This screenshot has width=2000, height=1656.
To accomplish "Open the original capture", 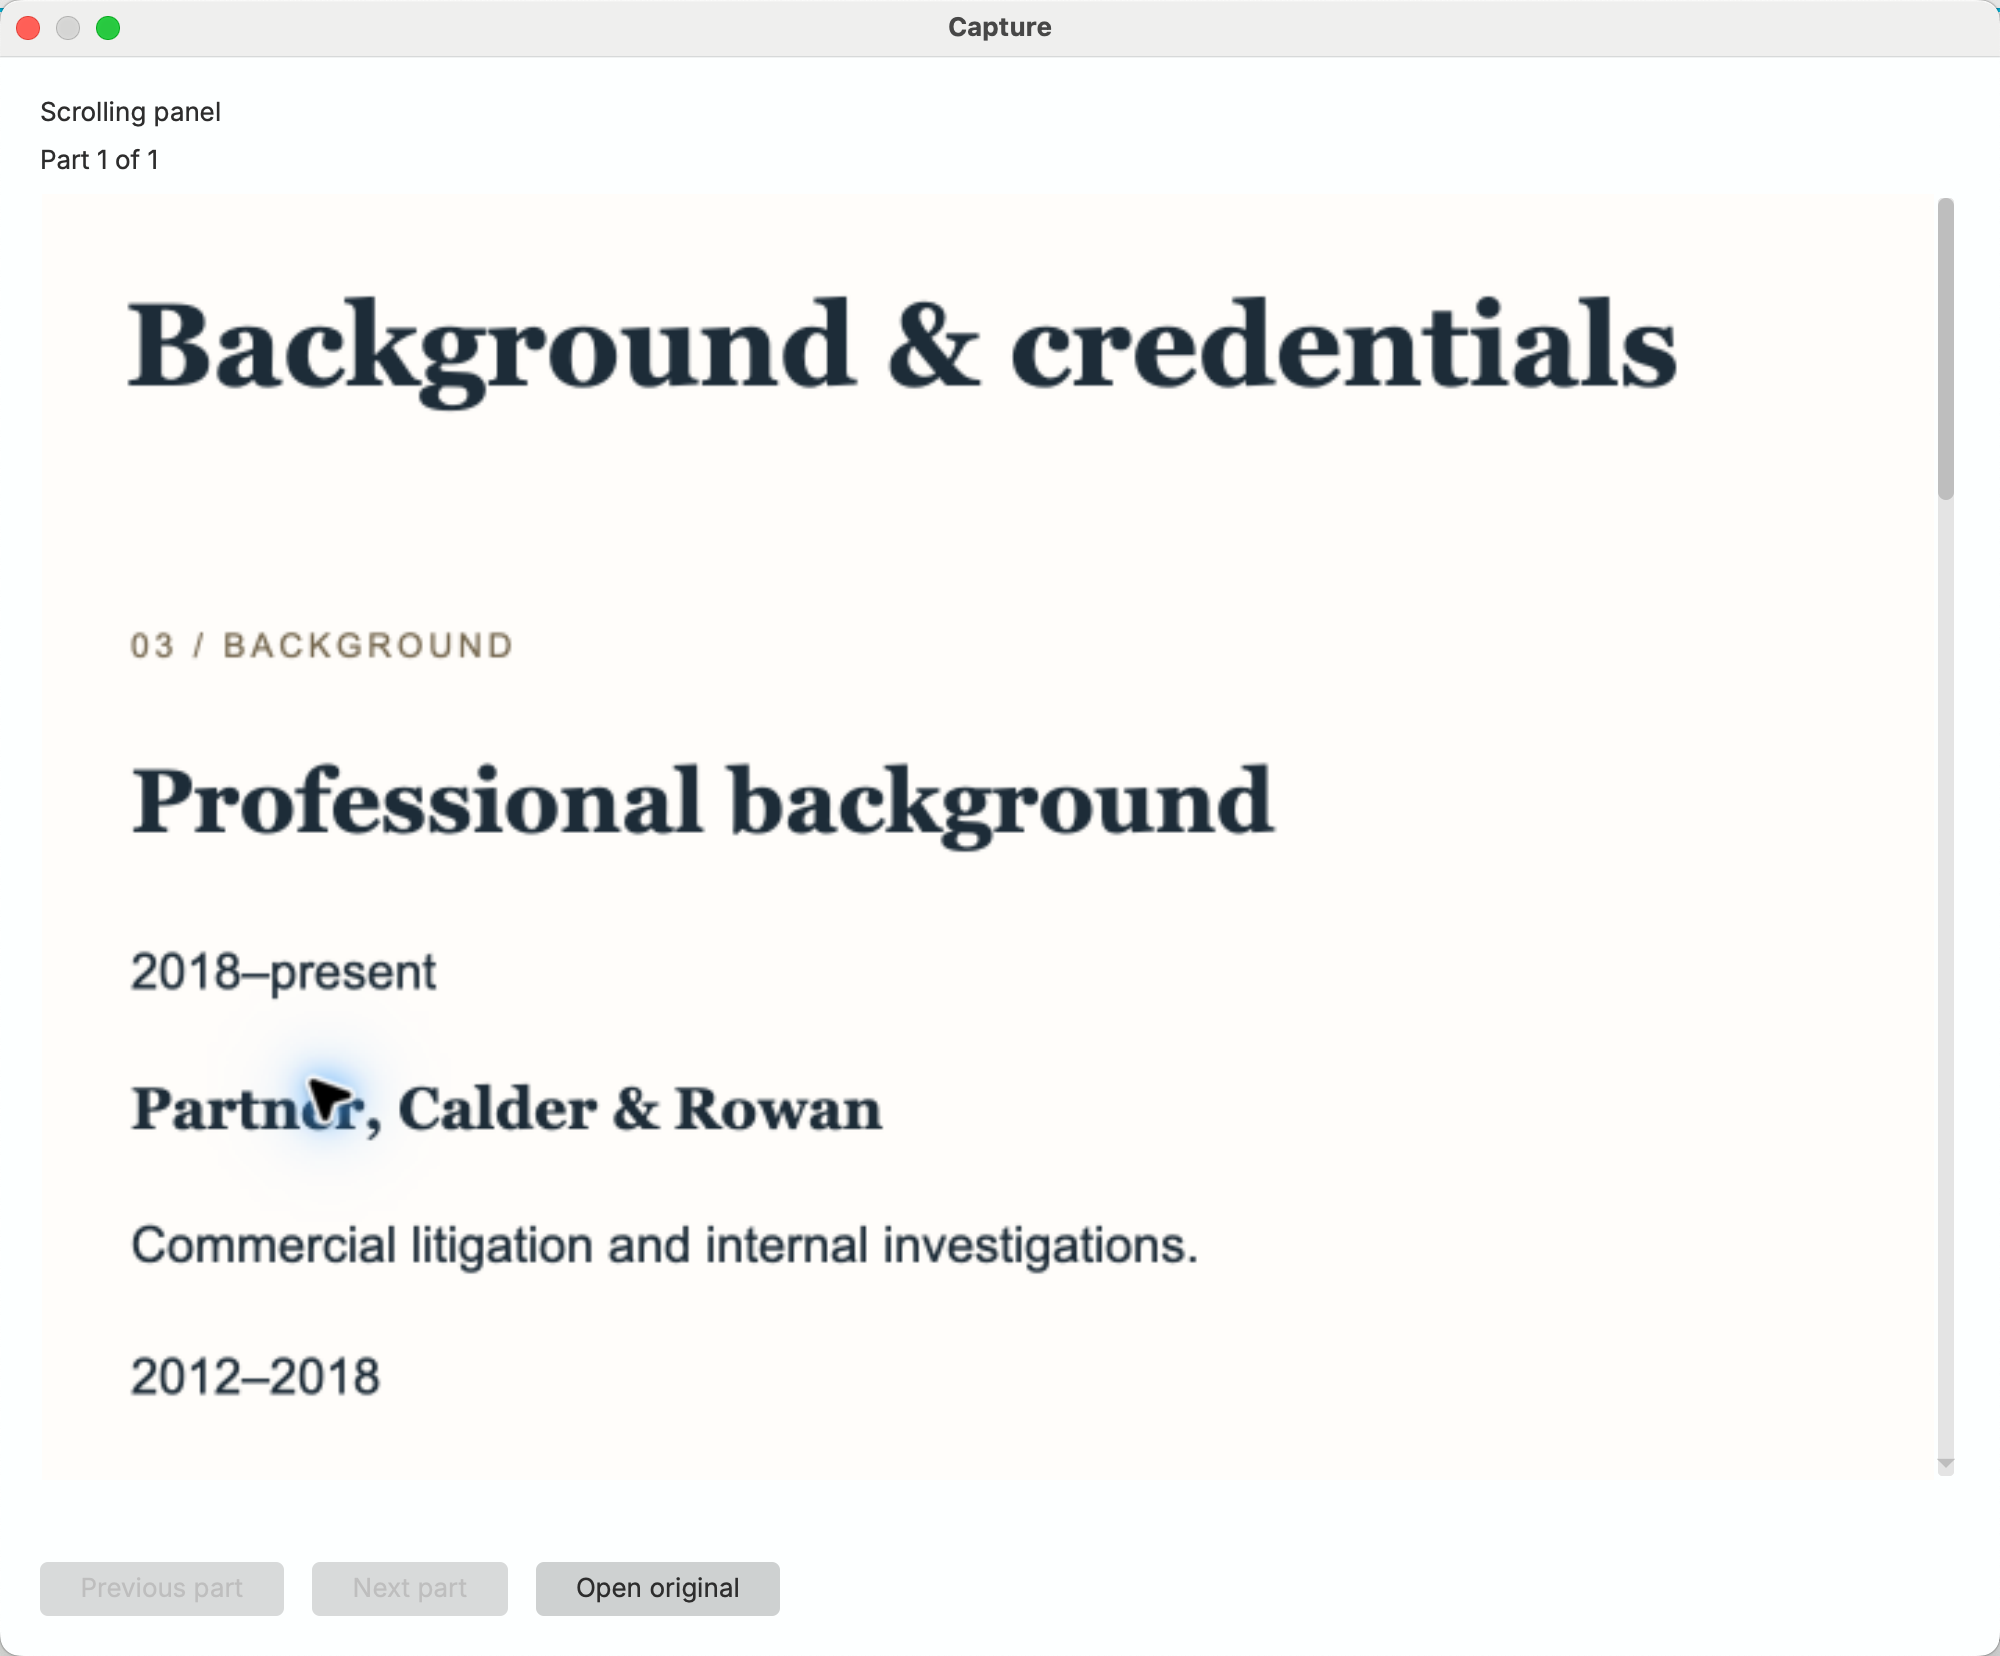I will 657,1588.
